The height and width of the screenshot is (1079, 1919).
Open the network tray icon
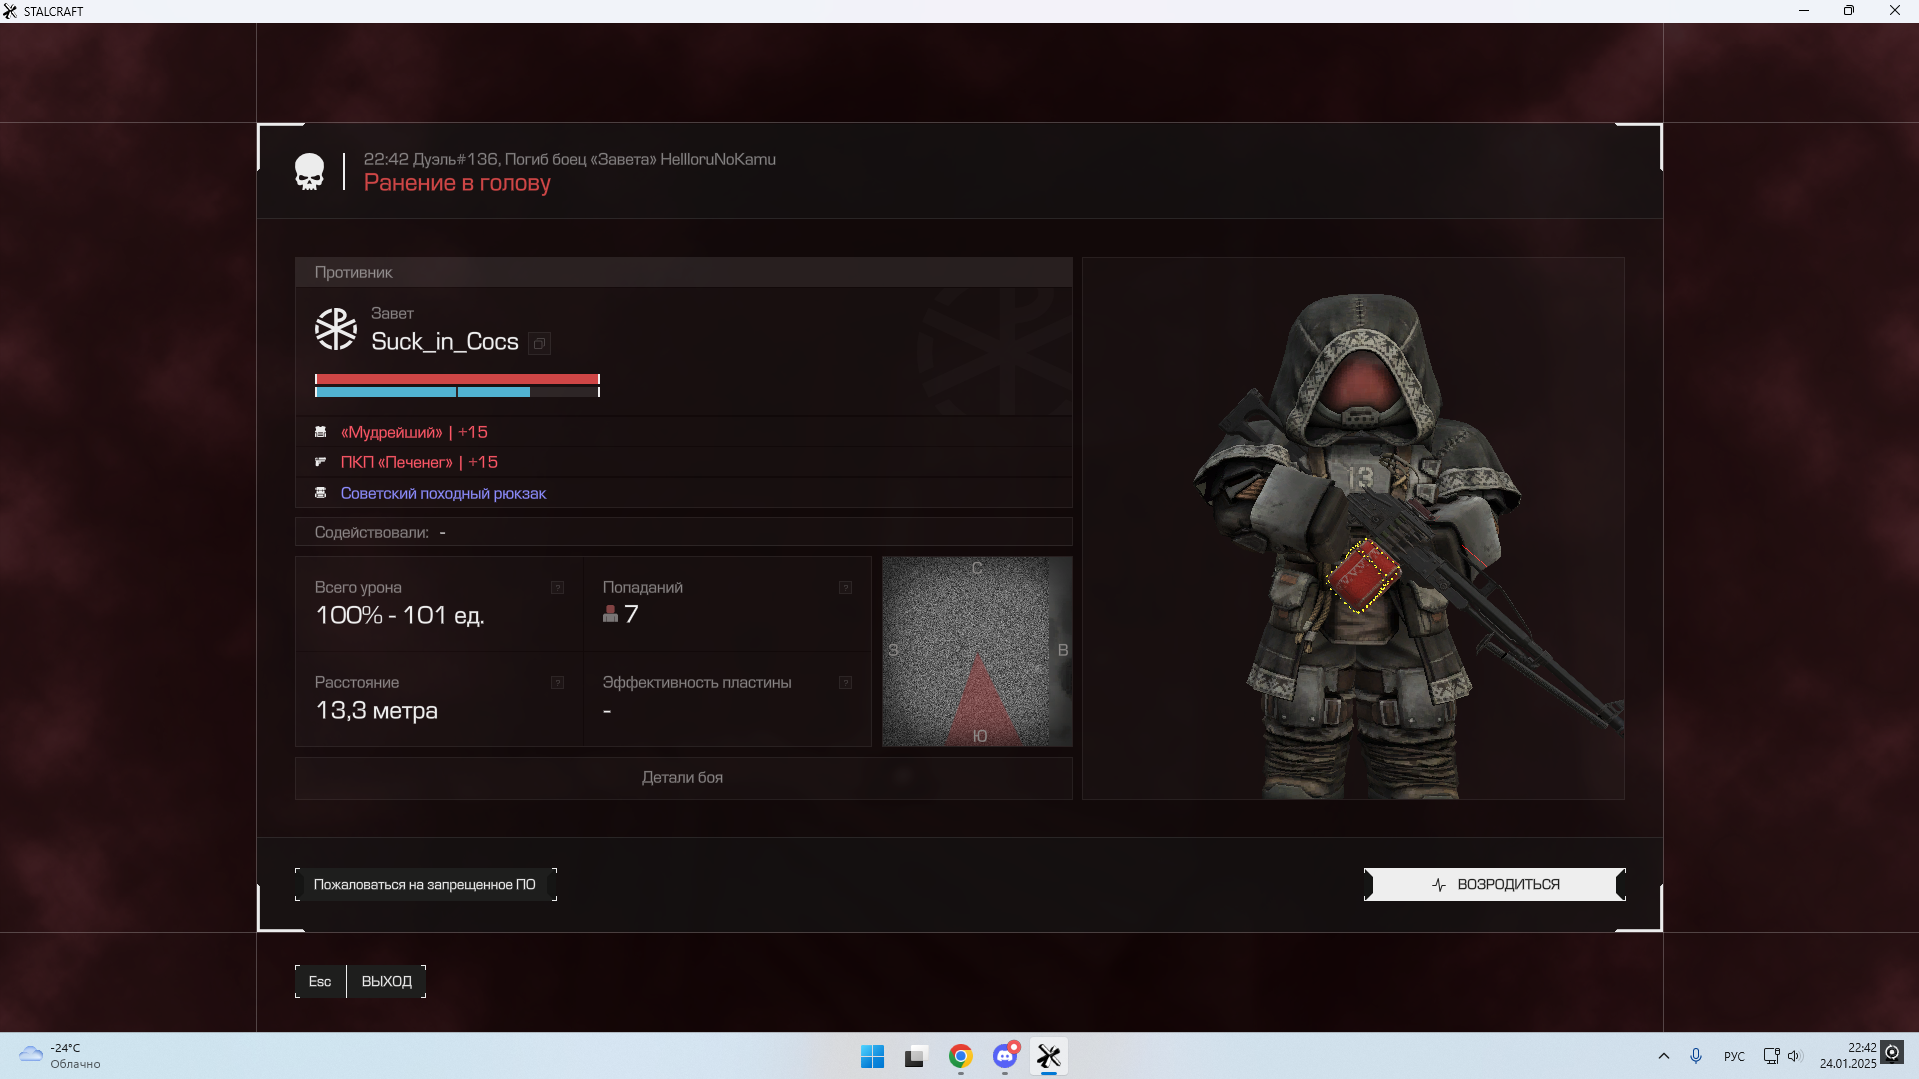pyautogui.click(x=1771, y=1056)
